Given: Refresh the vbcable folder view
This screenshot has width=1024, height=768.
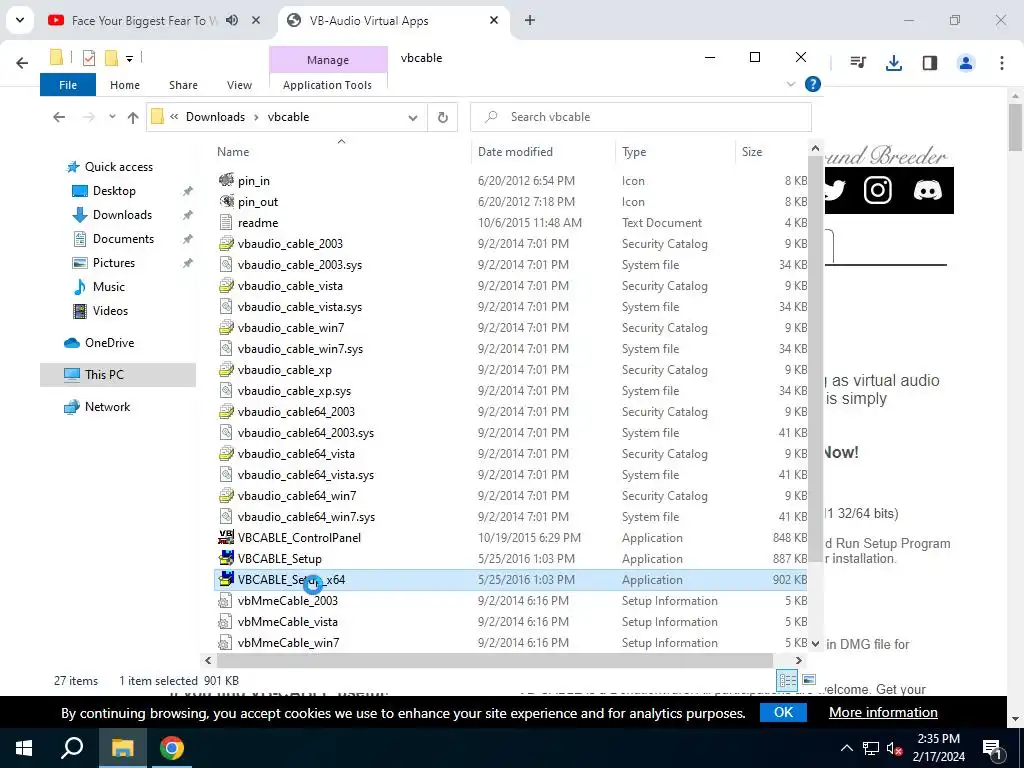Looking at the screenshot, I should [443, 118].
